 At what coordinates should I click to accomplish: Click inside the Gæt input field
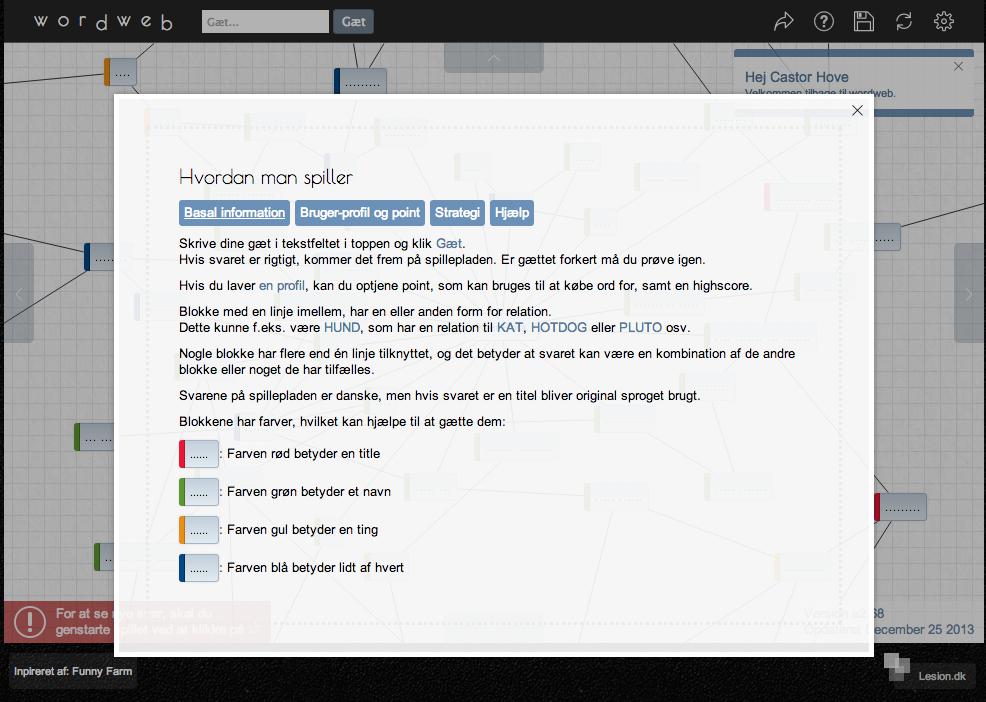tap(264, 20)
